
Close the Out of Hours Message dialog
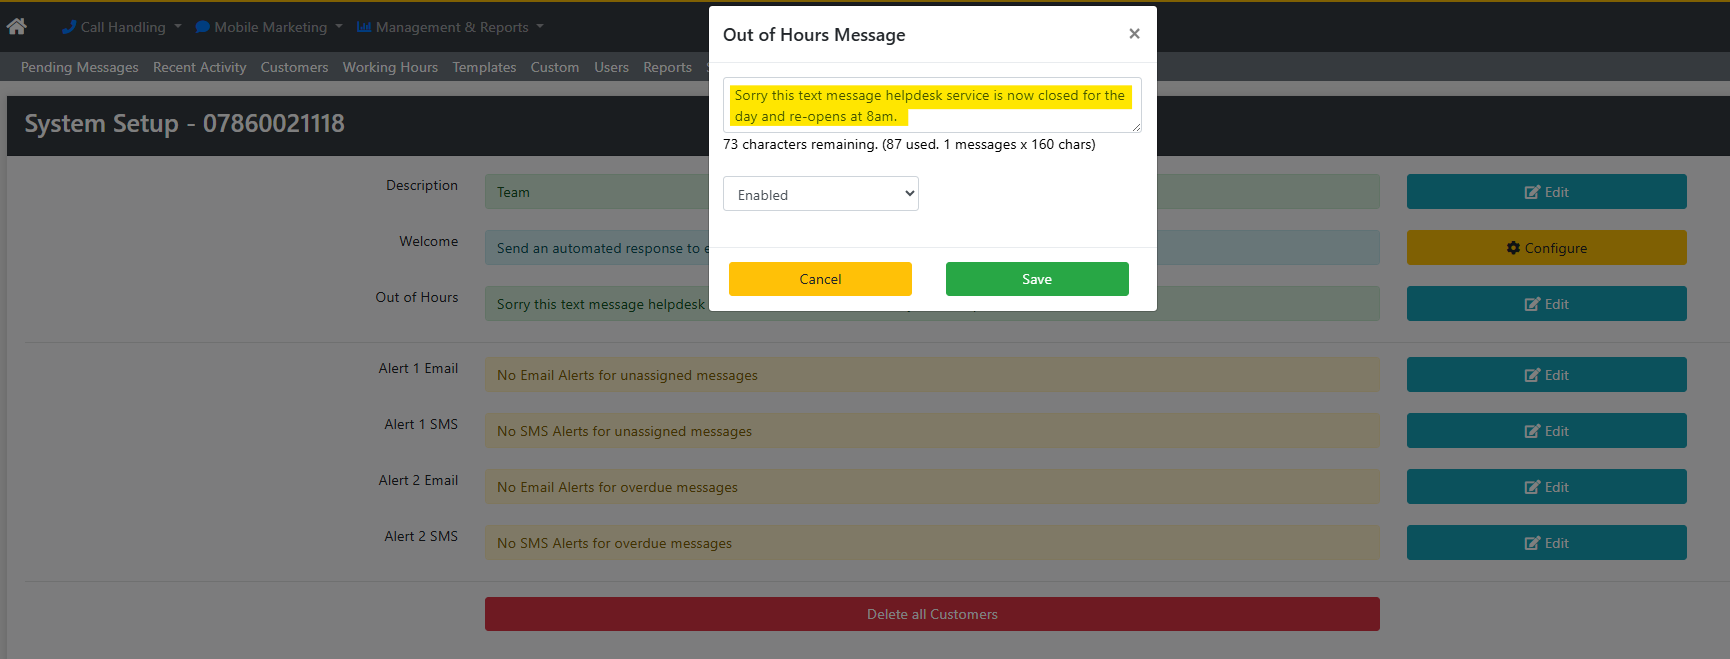1134,34
